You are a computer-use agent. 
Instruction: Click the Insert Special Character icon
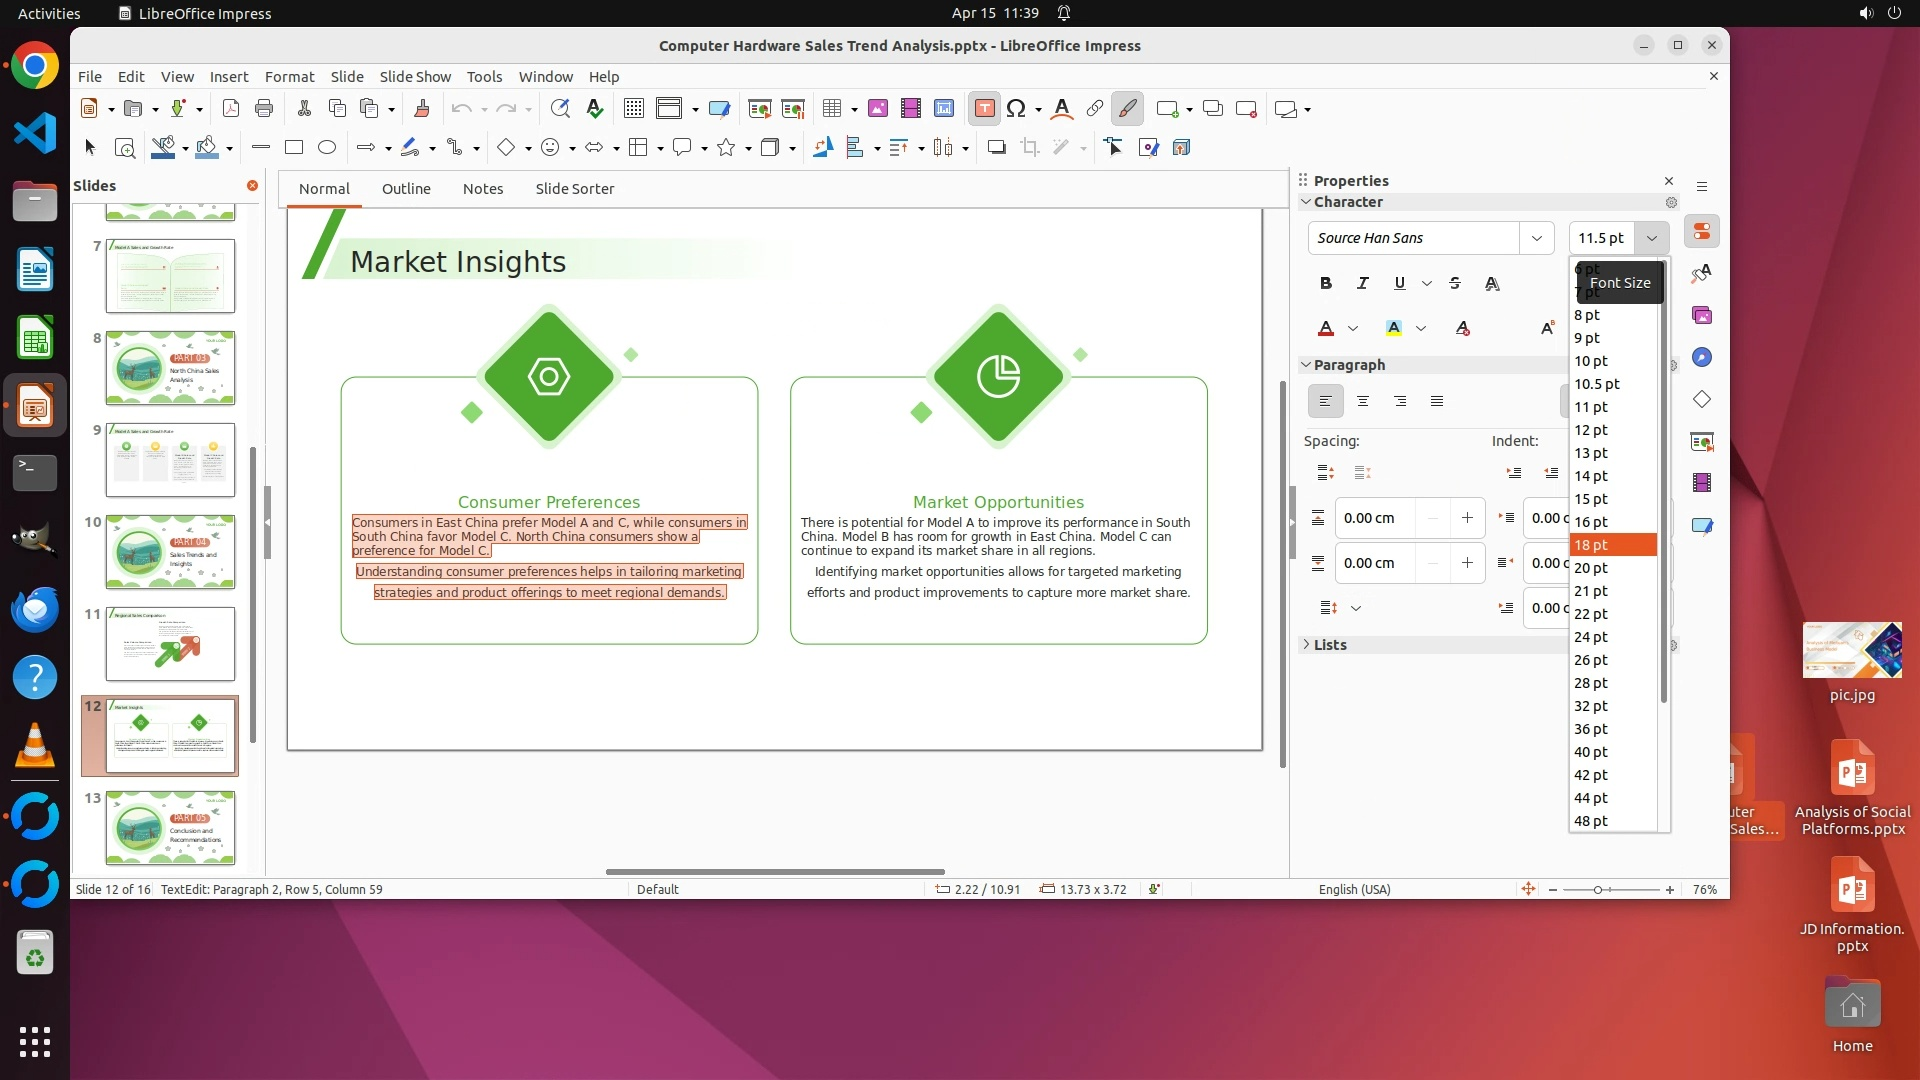coord(1016,109)
